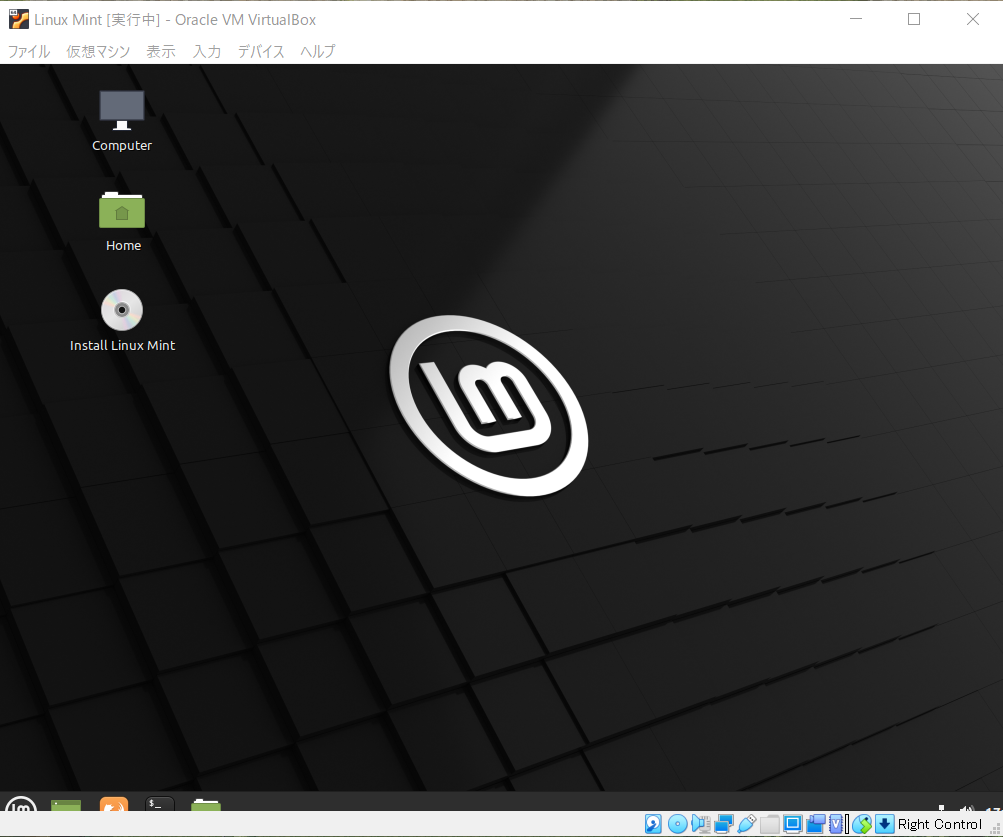This screenshot has height=837, width=1003.
Task: Open Files manager from the Mint panel
Action: pos(206,804)
